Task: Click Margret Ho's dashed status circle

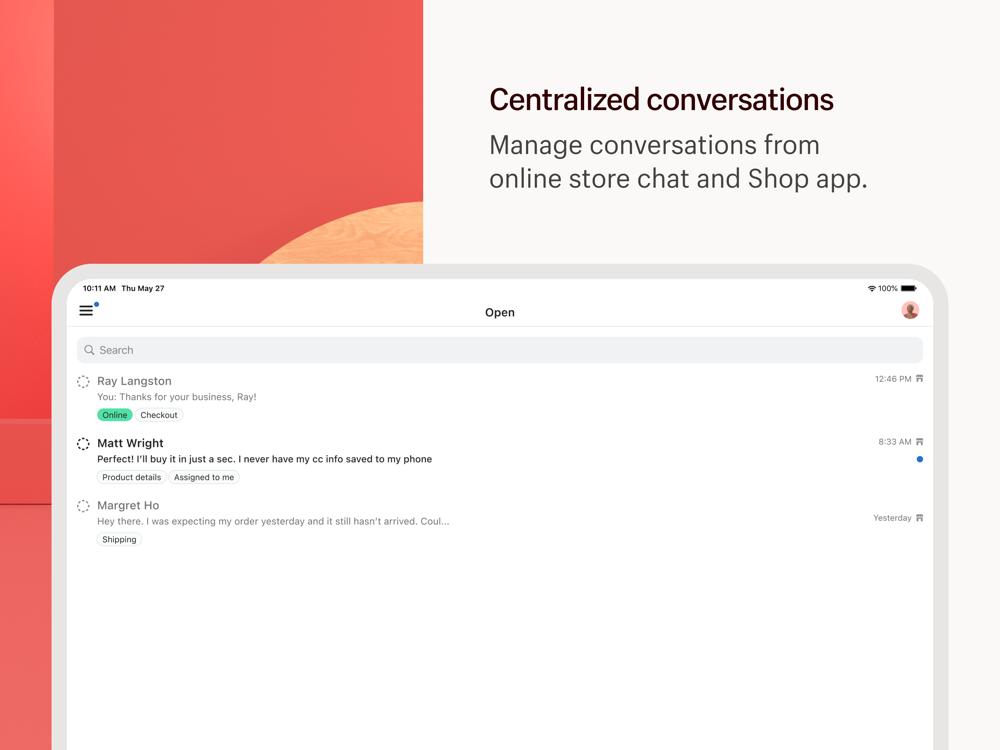Action: (83, 506)
